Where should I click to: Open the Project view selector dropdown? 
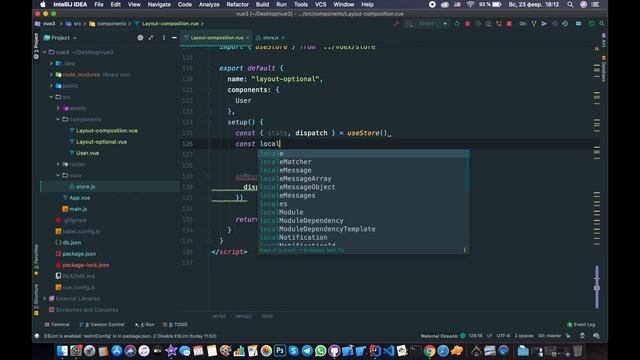point(60,38)
